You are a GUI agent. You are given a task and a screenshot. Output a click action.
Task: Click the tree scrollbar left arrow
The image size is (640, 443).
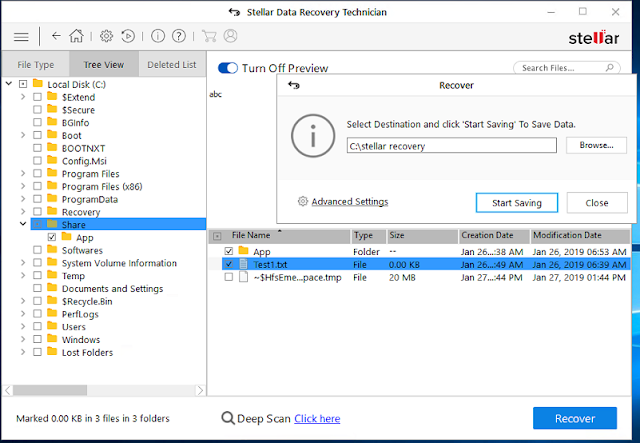(8, 390)
